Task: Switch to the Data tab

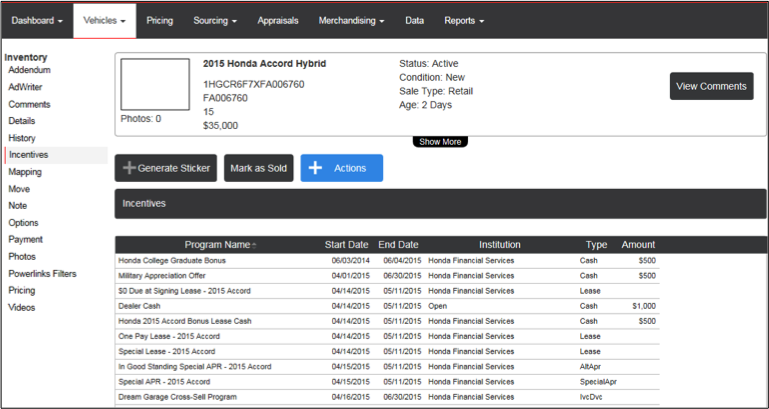Action: pos(414,21)
